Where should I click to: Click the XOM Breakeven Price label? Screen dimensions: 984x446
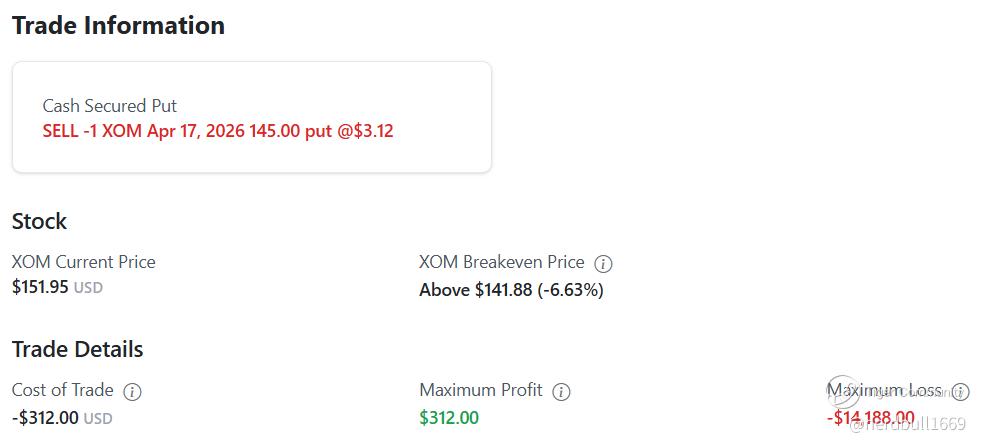(501, 262)
